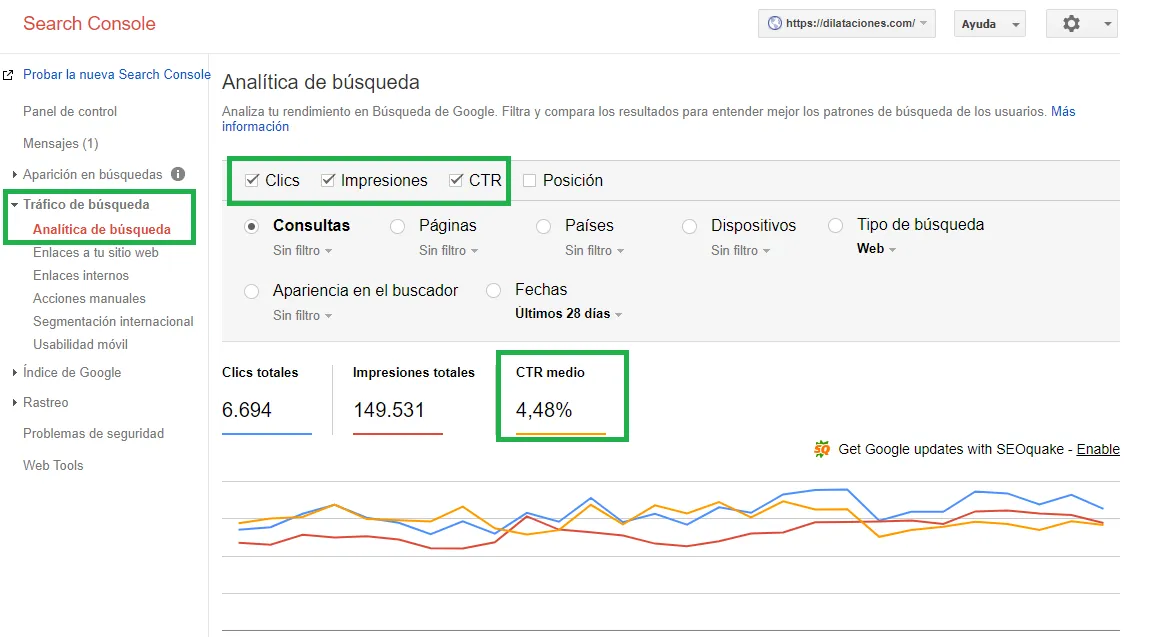Click the globe icon in the site selector
1155x637 pixels.
click(775, 24)
